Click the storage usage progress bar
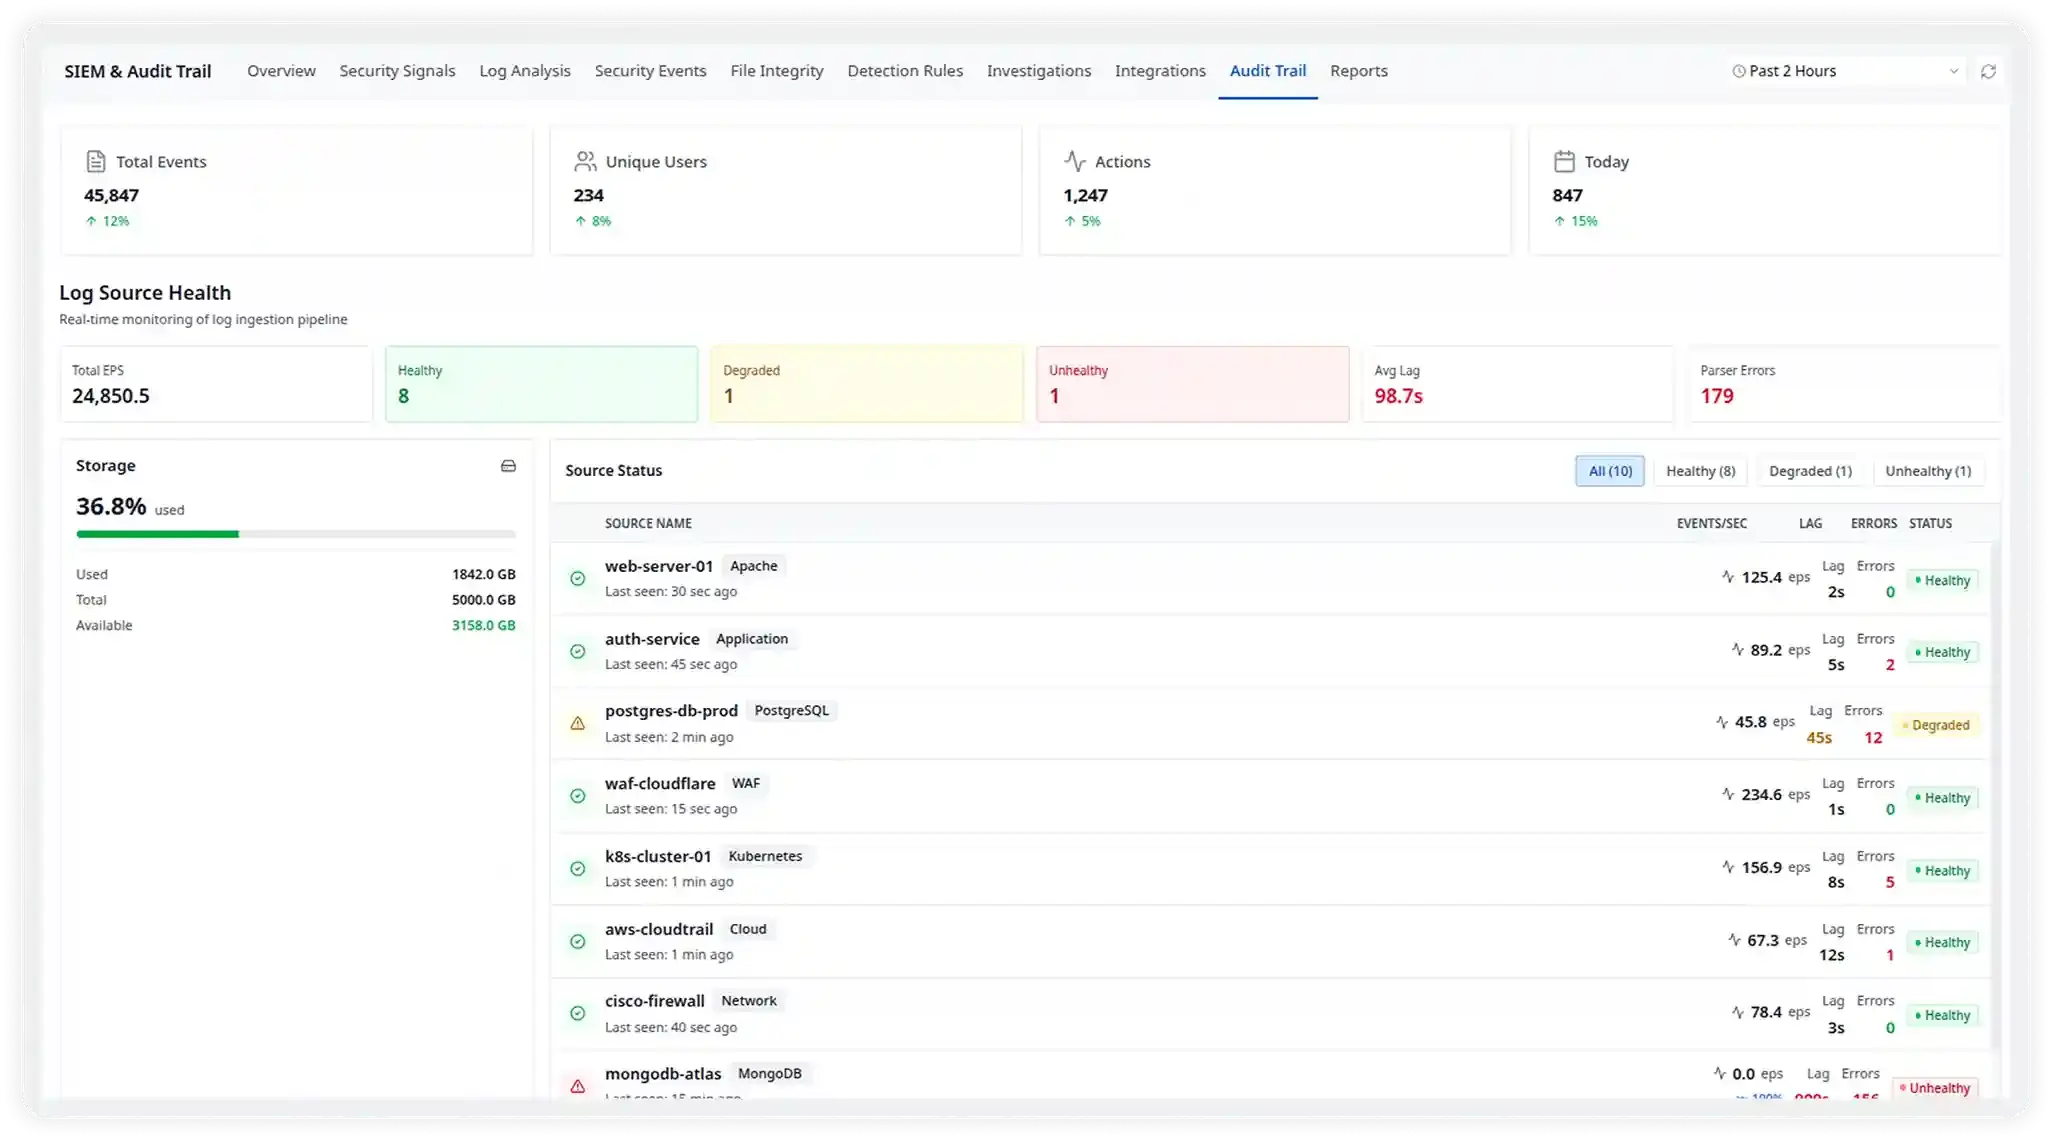2052x1140 pixels. (x=296, y=534)
